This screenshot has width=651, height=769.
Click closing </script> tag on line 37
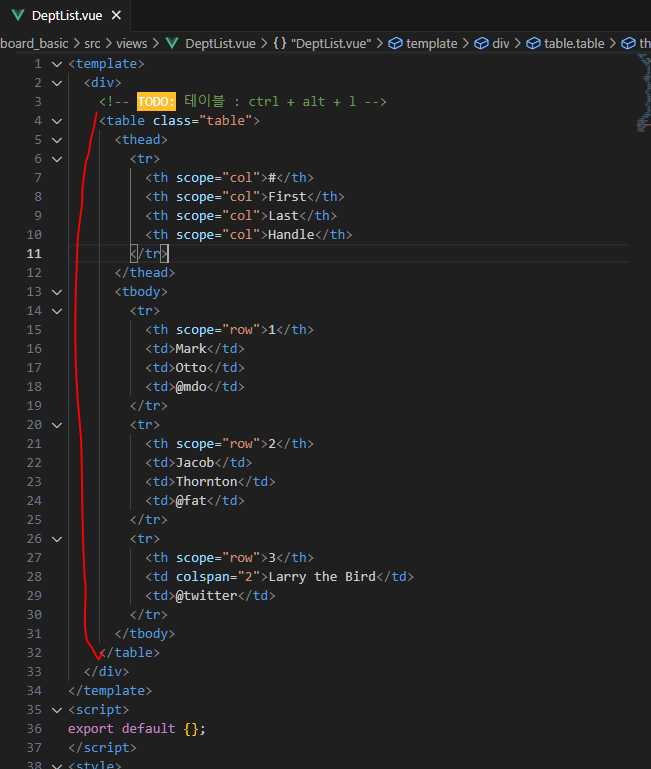point(103,748)
